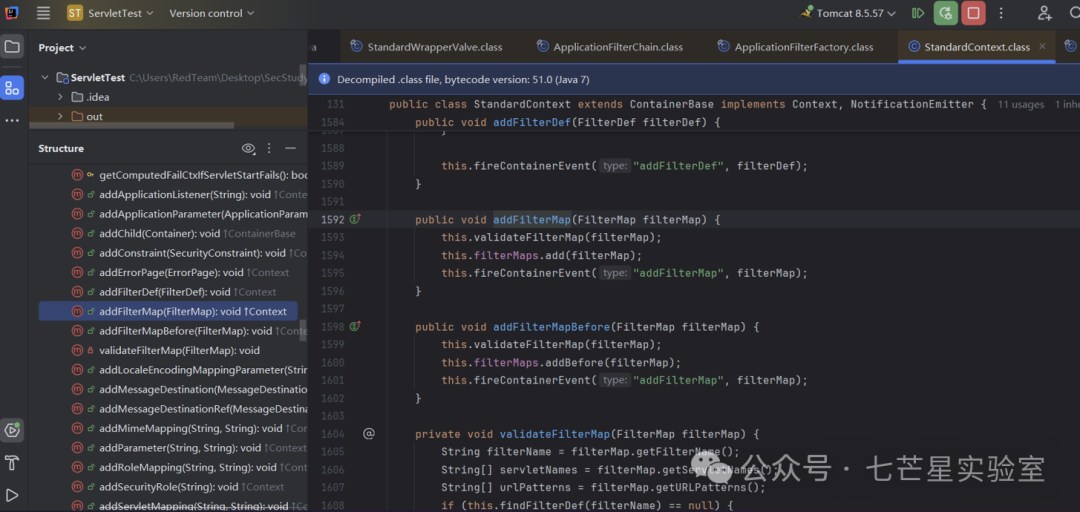Select addApplicationListener(String) in Structure
The height and width of the screenshot is (512, 1080).
(x=189, y=194)
